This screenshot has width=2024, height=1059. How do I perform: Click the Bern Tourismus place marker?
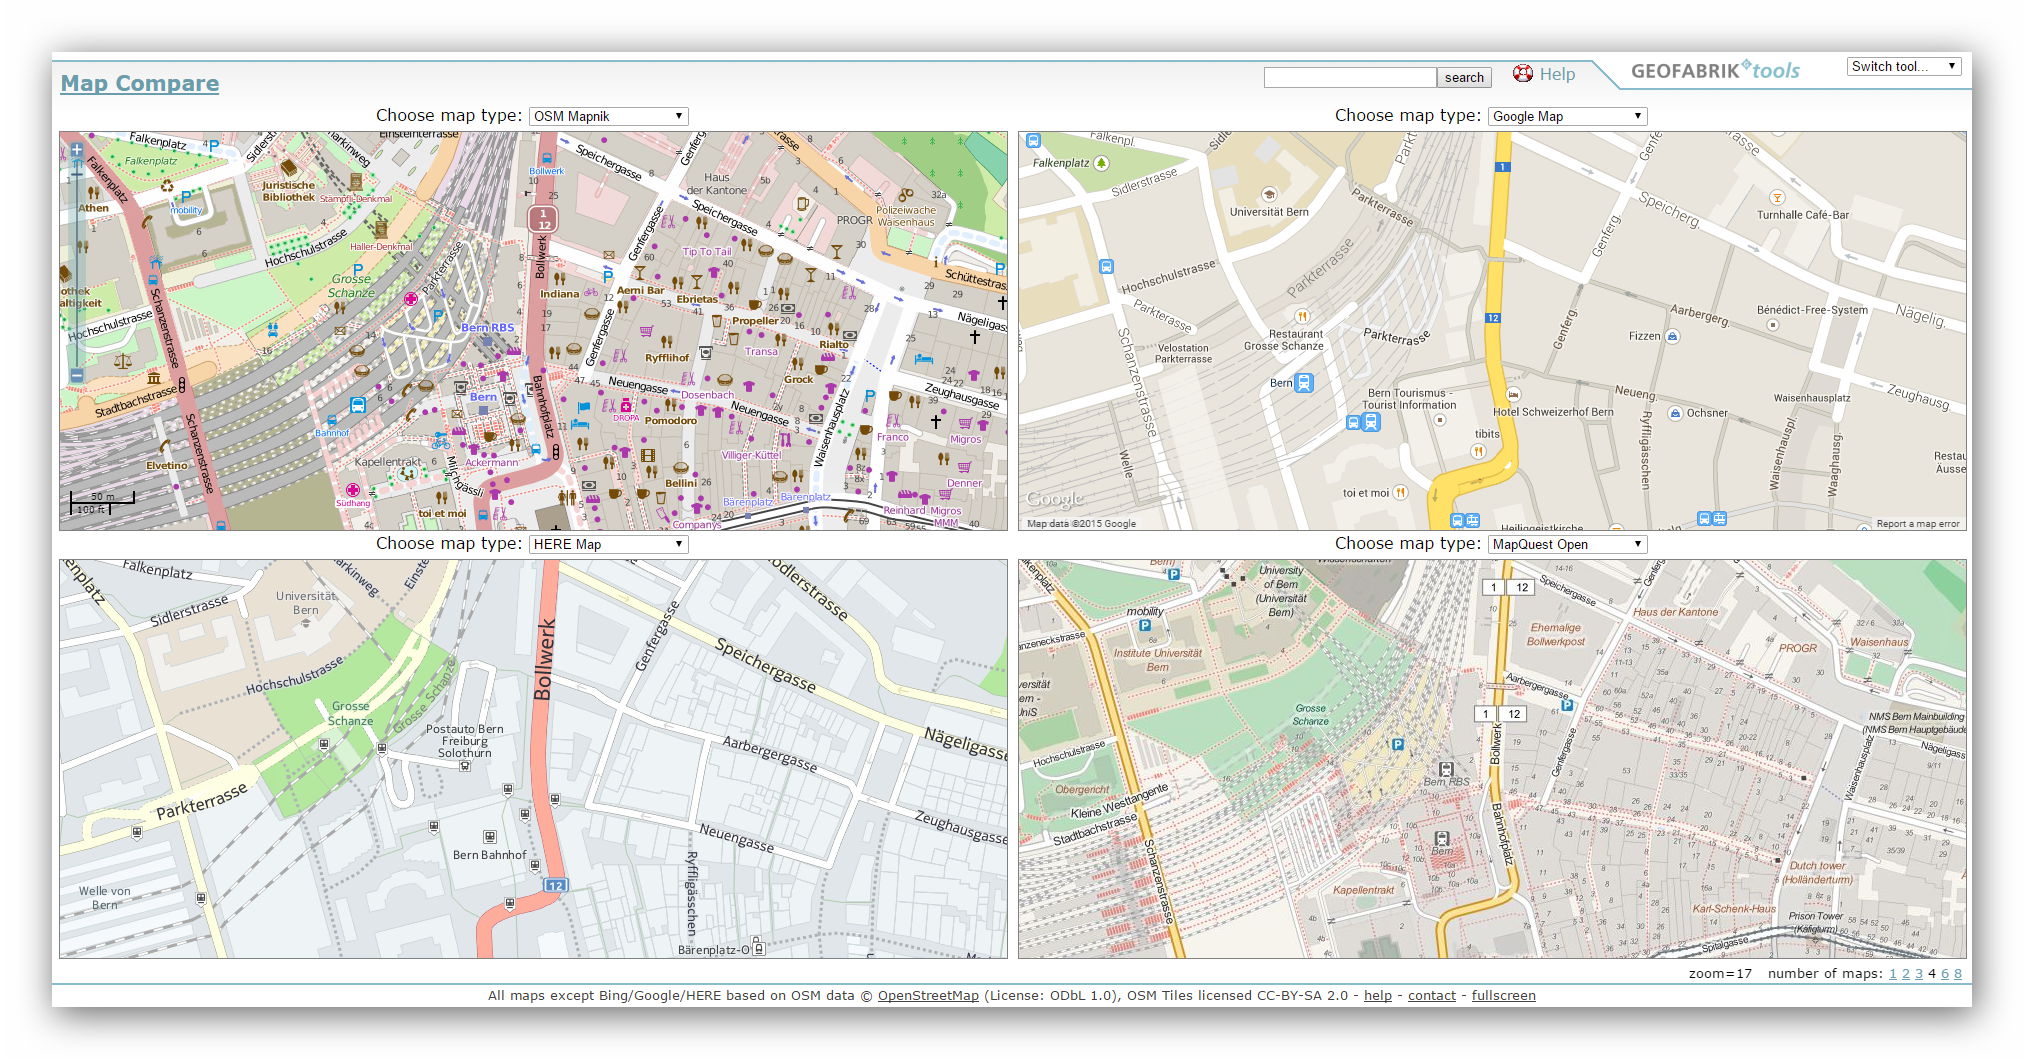(x=1440, y=420)
